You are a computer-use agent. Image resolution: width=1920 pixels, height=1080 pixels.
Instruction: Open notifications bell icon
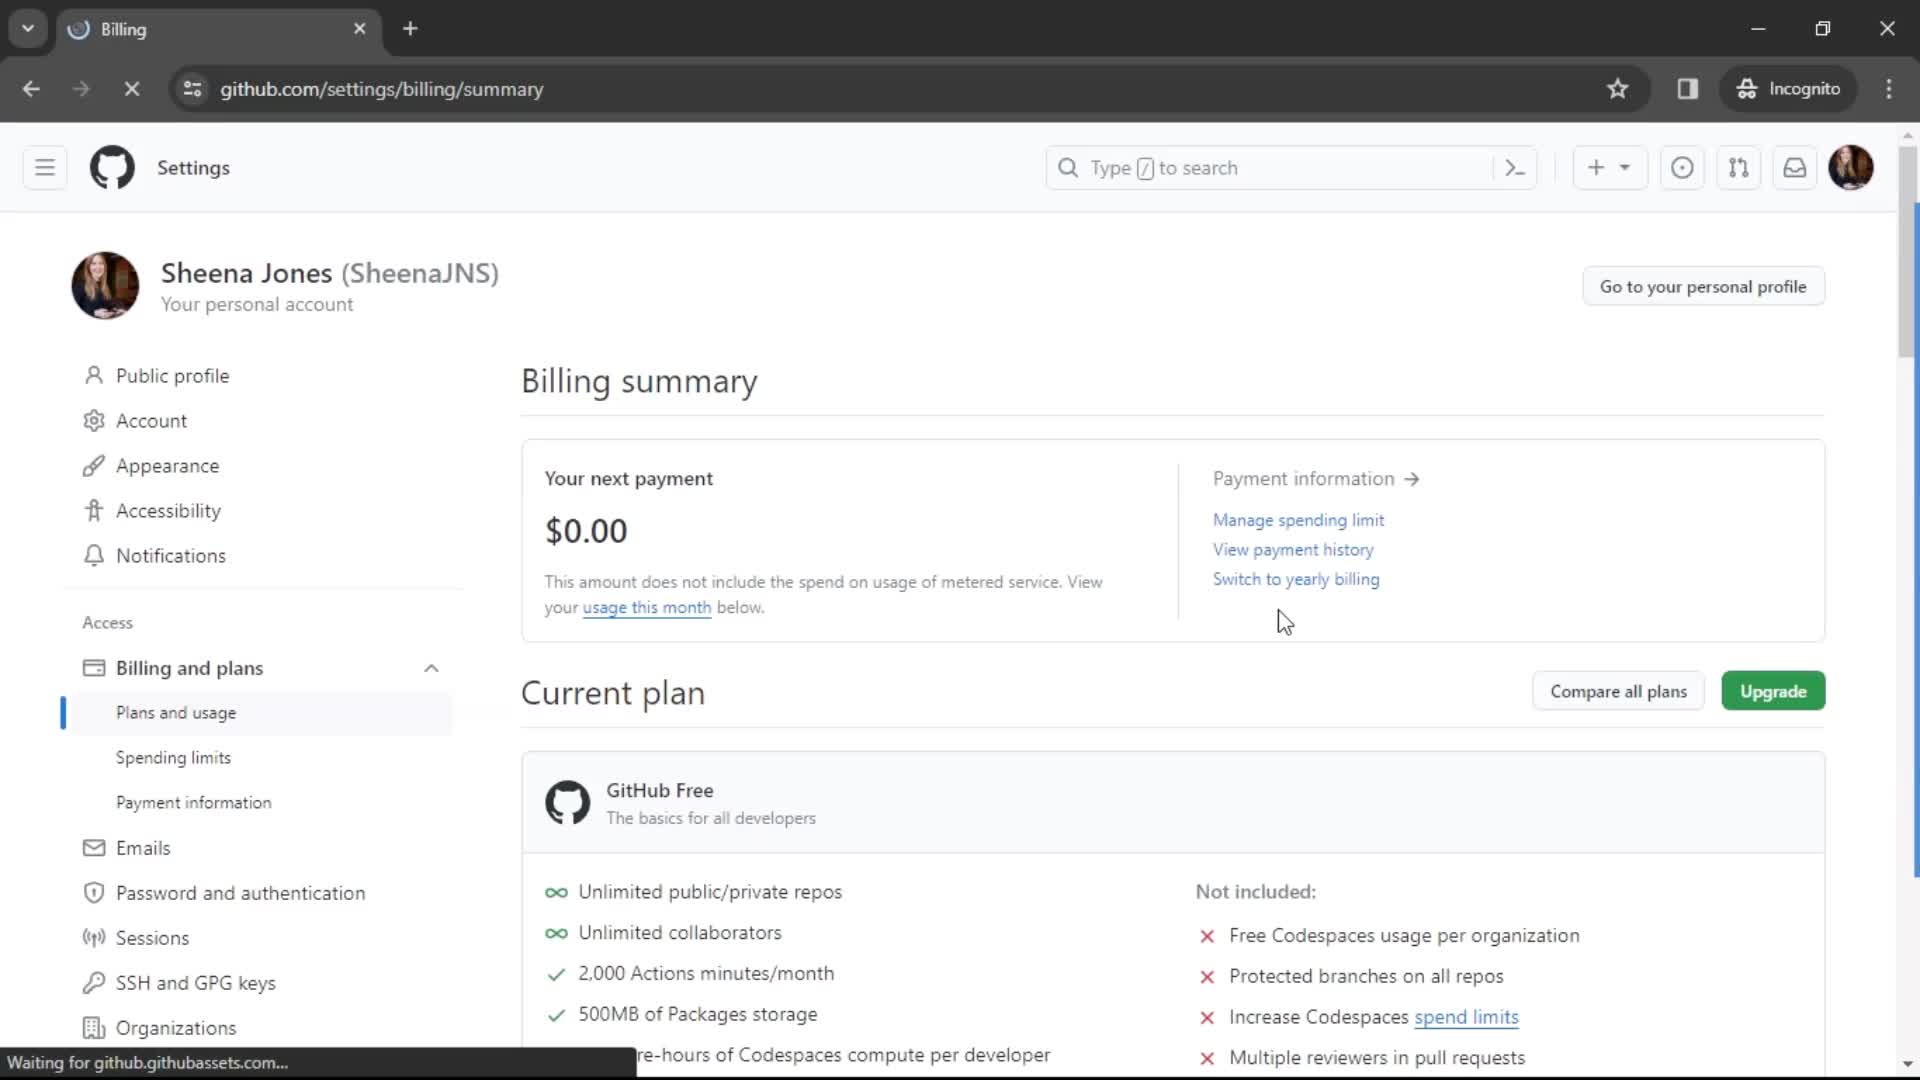(x=1796, y=167)
